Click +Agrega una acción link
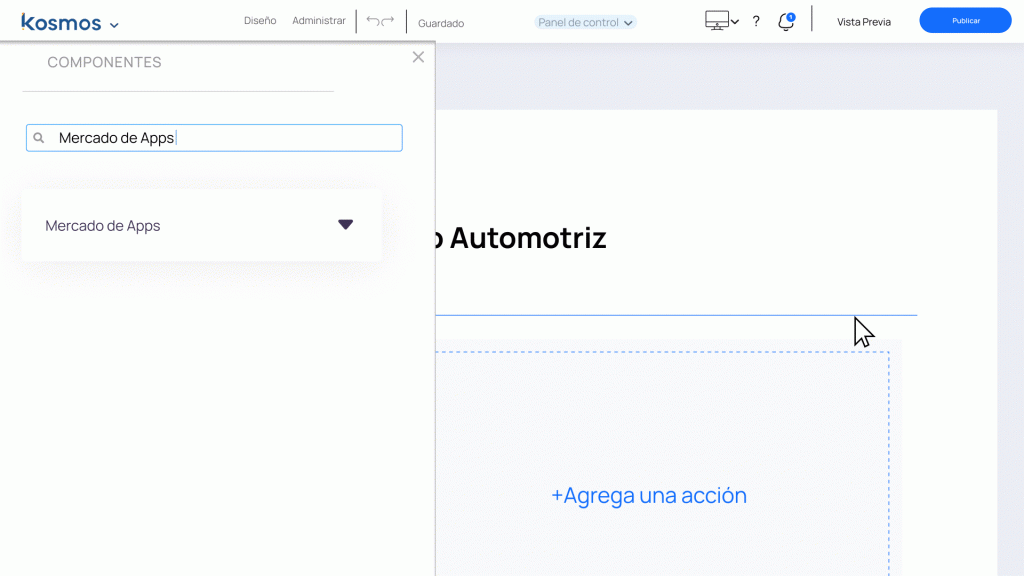 pyautogui.click(x=648, y=495)
